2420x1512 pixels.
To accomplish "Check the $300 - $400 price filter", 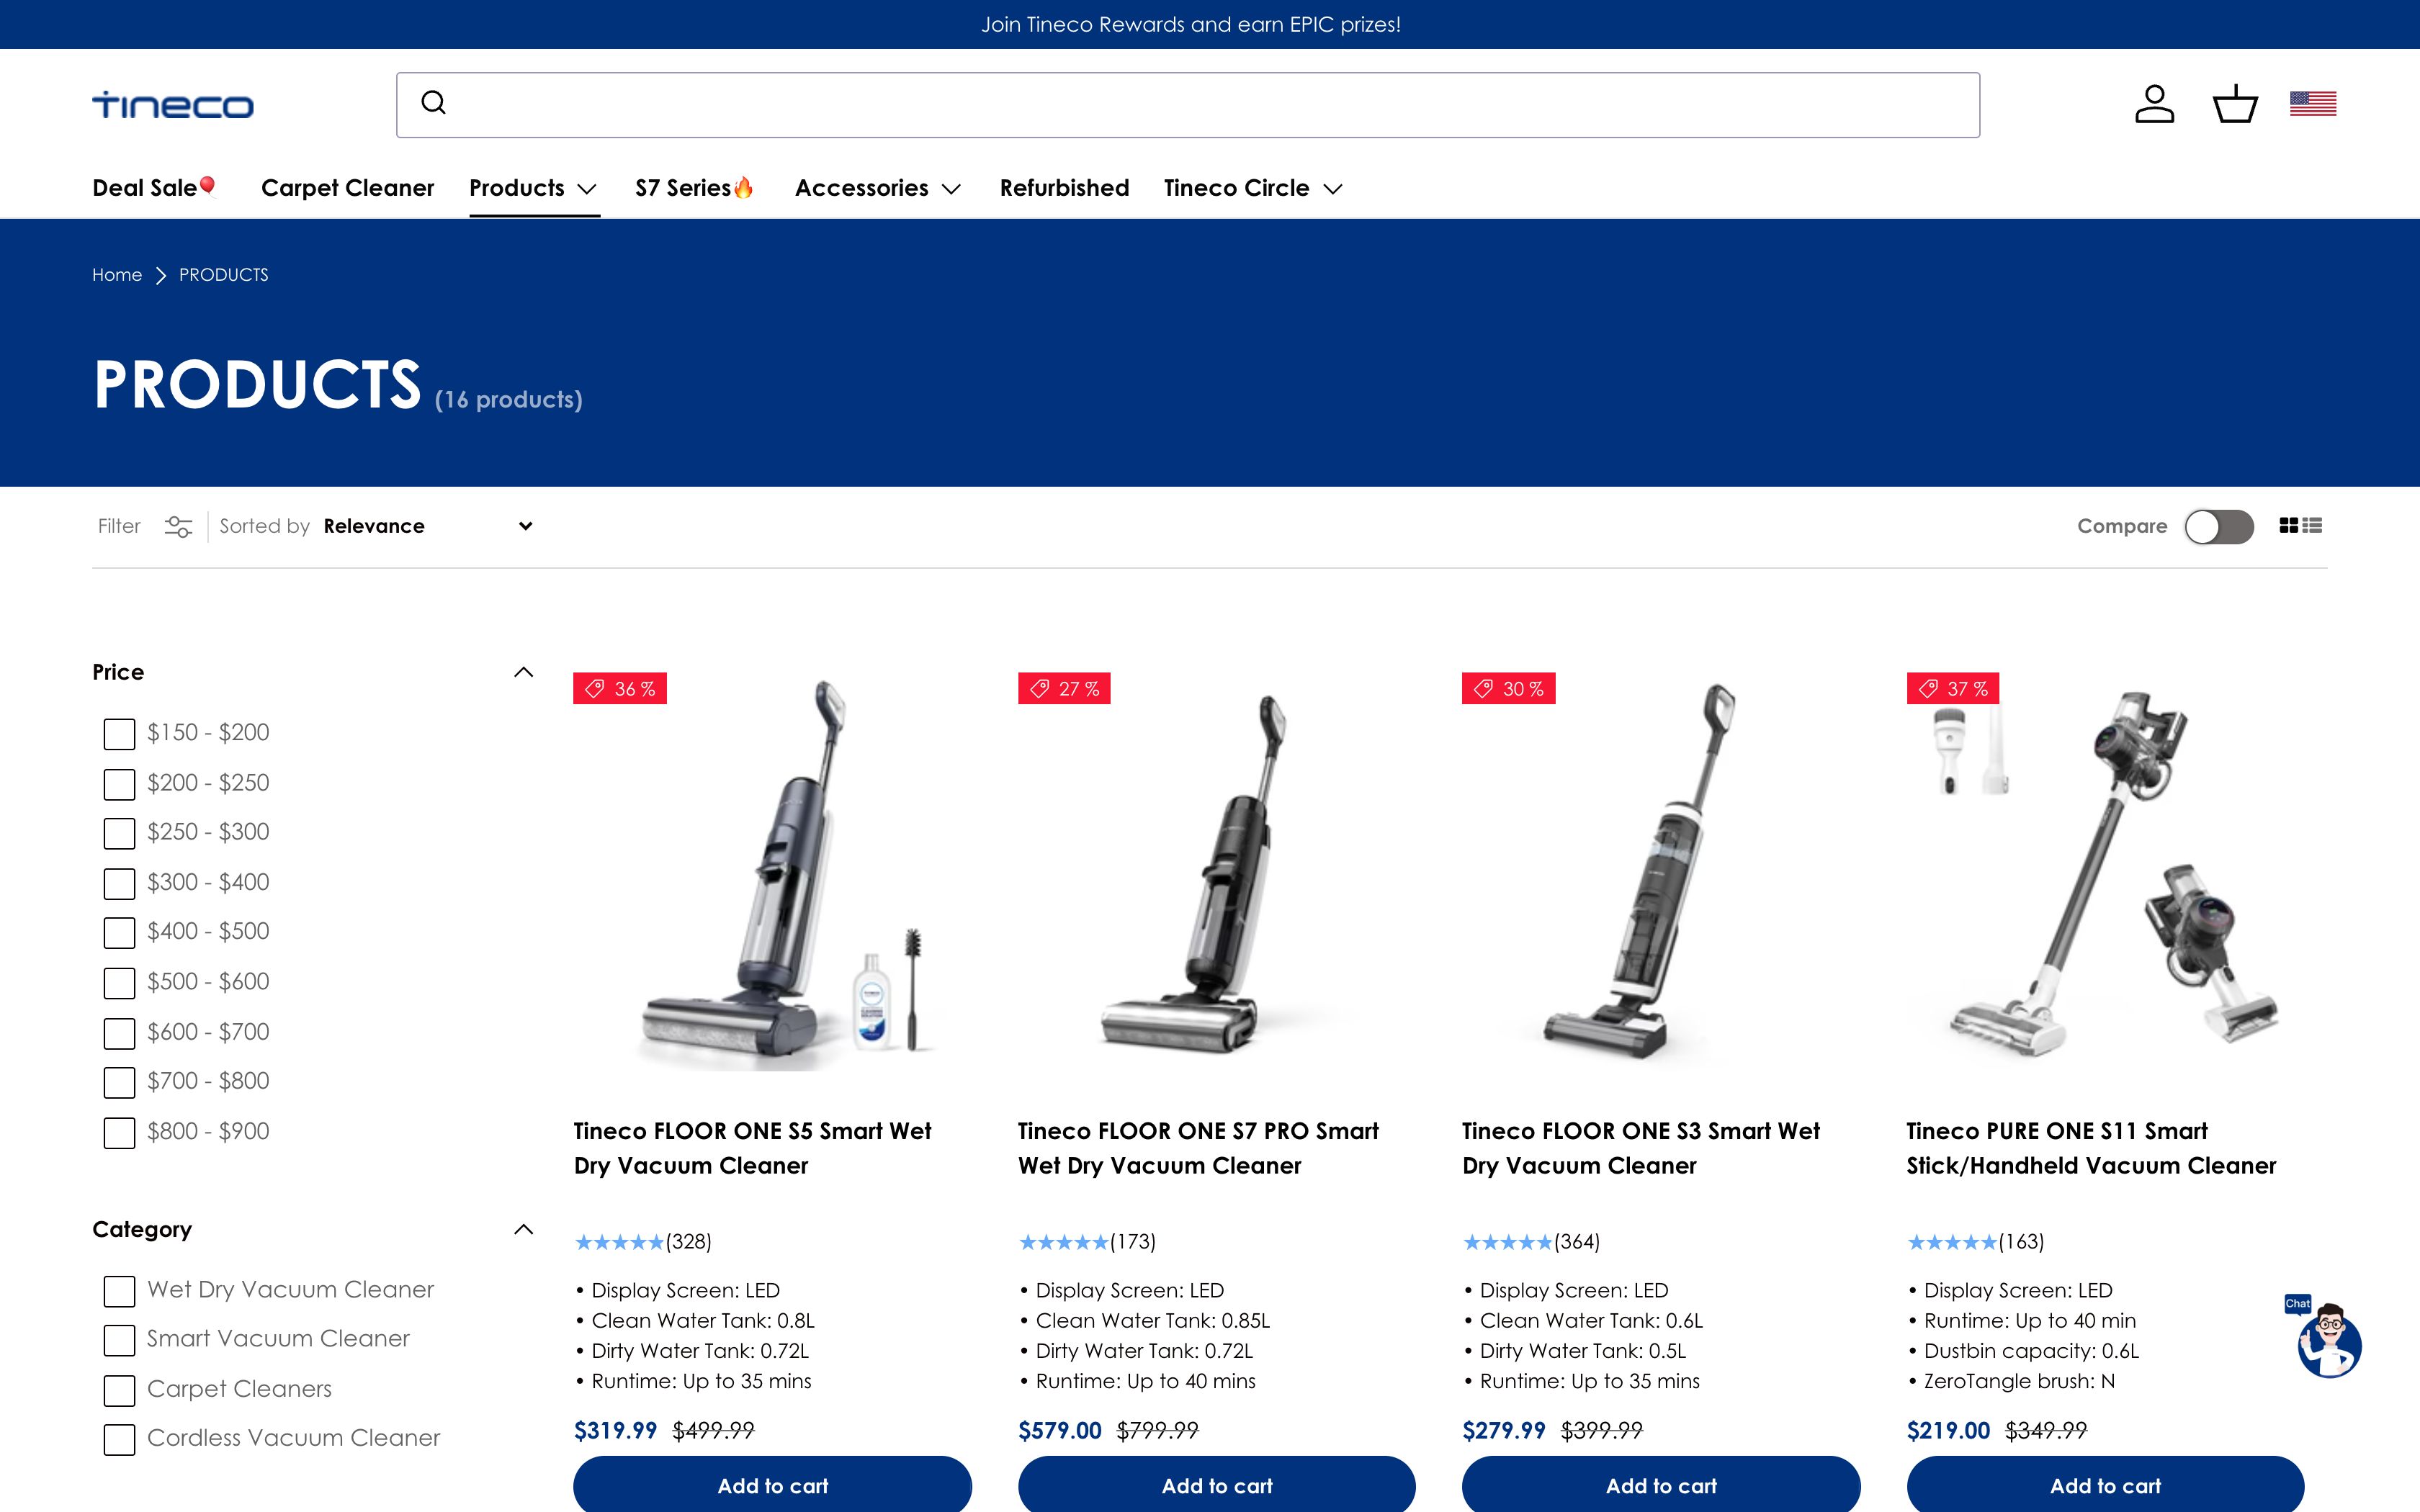I will point(119,883).
